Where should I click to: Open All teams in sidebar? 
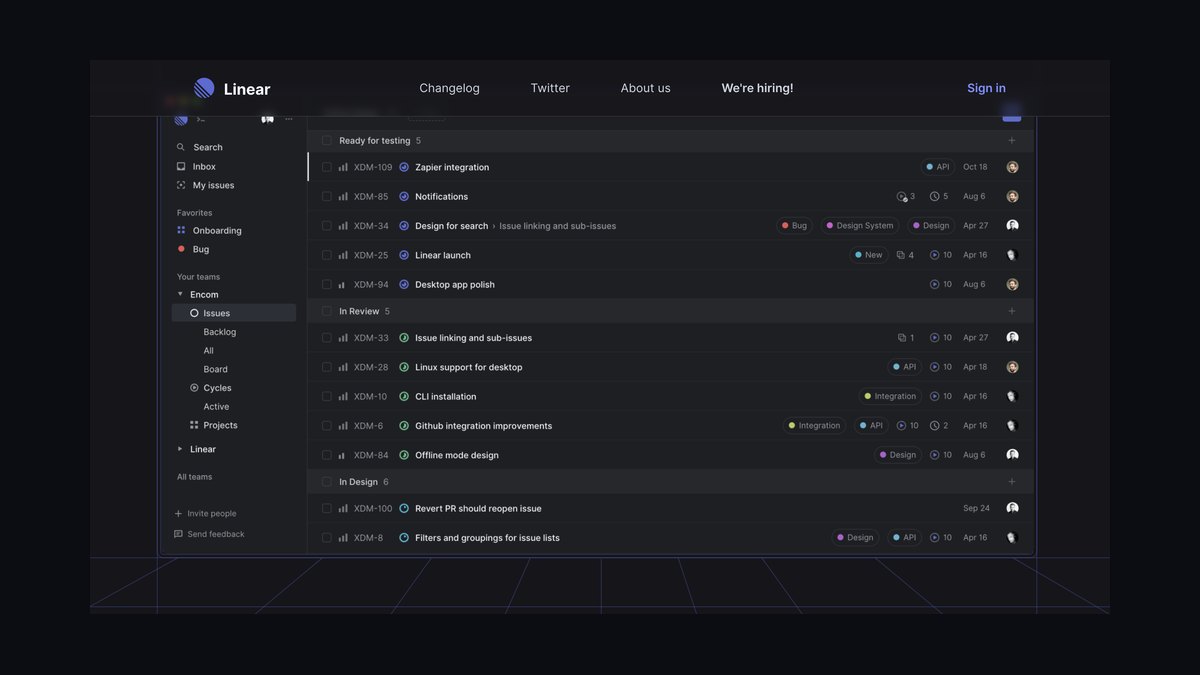[x=194, y=477]
